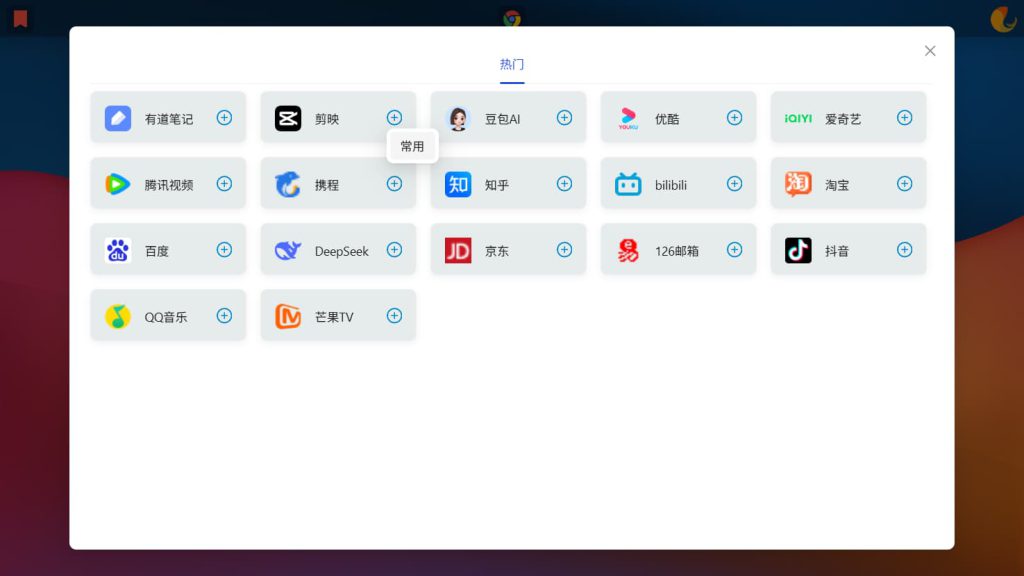Viewport: 1024px width, 576px height.
Task: Click the bilibili TV icon
Action: click(628, 183)
